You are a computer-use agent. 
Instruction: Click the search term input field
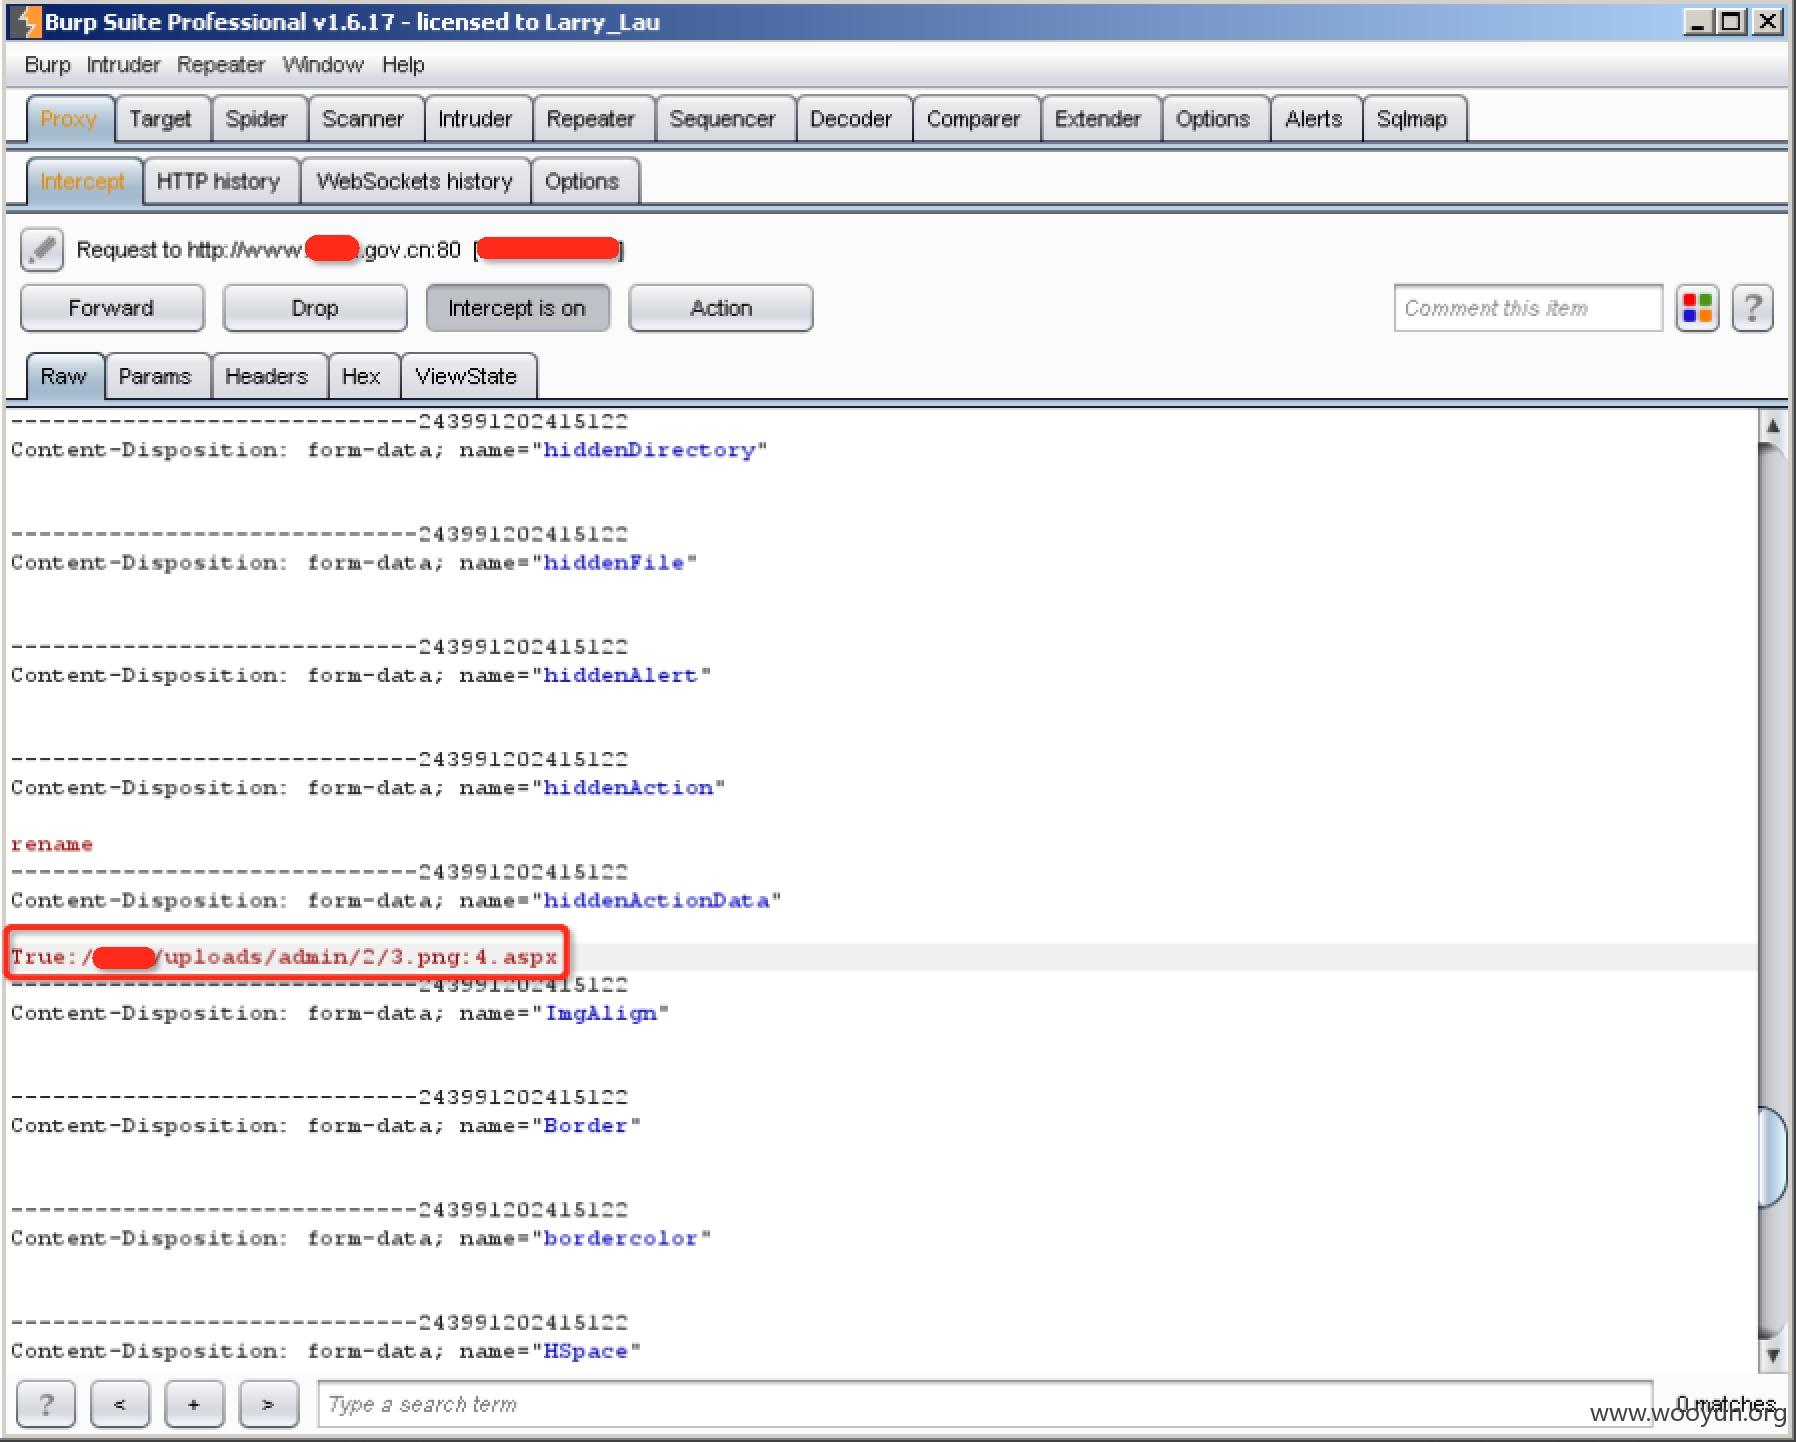click(x=985, y=1404)
